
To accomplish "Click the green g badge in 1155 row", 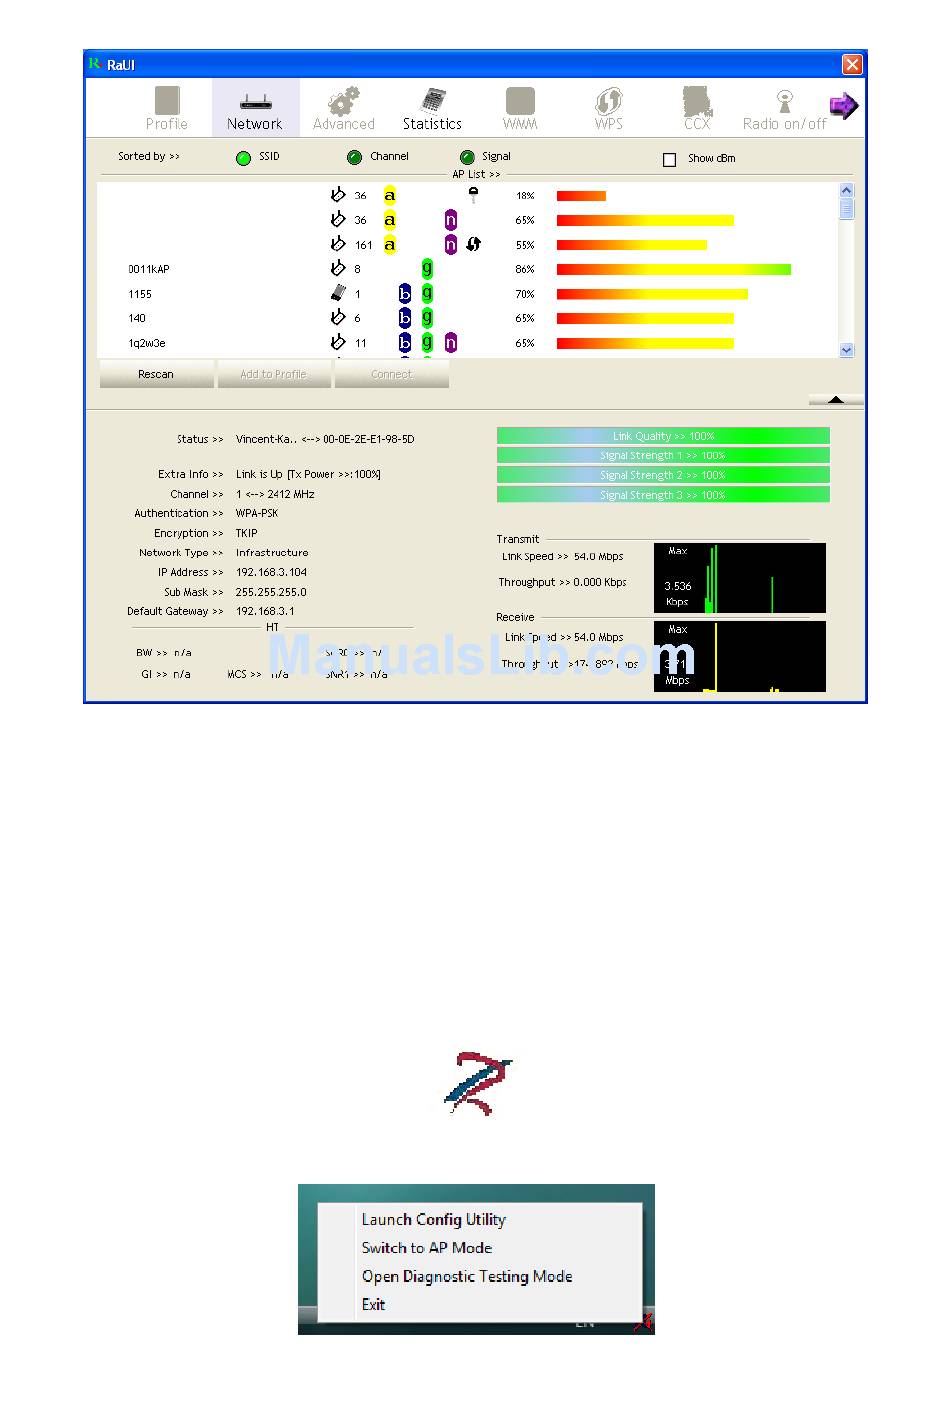I will (x=427, y=293).
